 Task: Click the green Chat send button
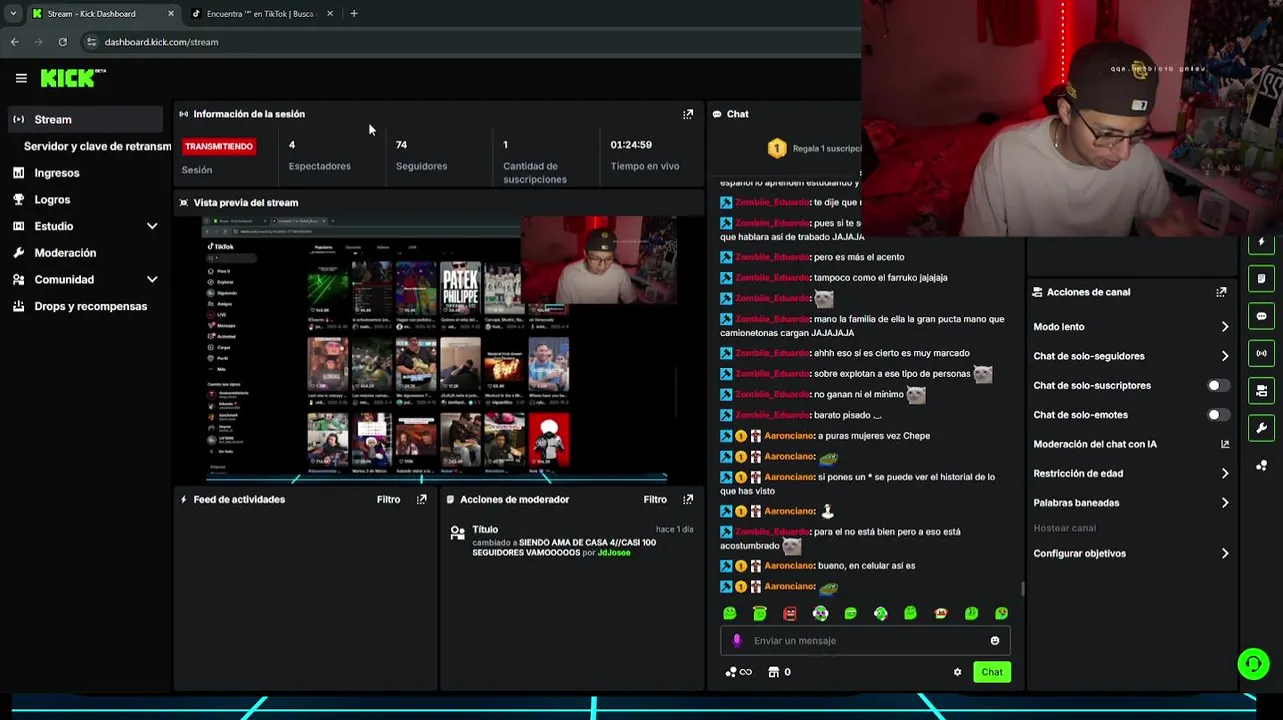click(x=992, y=672)
